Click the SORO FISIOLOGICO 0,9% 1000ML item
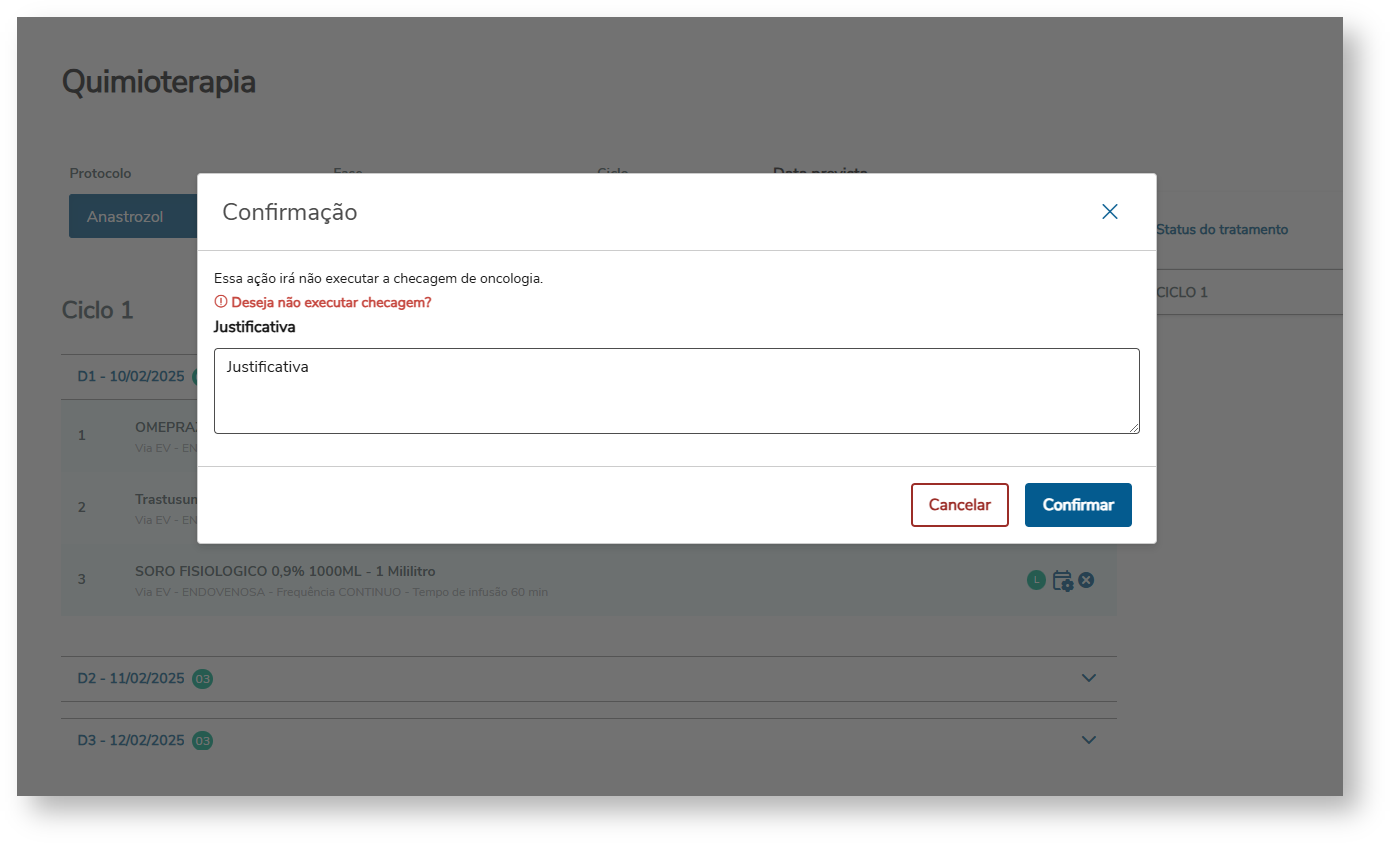1391x844 pixels. (x=285, y=572)
